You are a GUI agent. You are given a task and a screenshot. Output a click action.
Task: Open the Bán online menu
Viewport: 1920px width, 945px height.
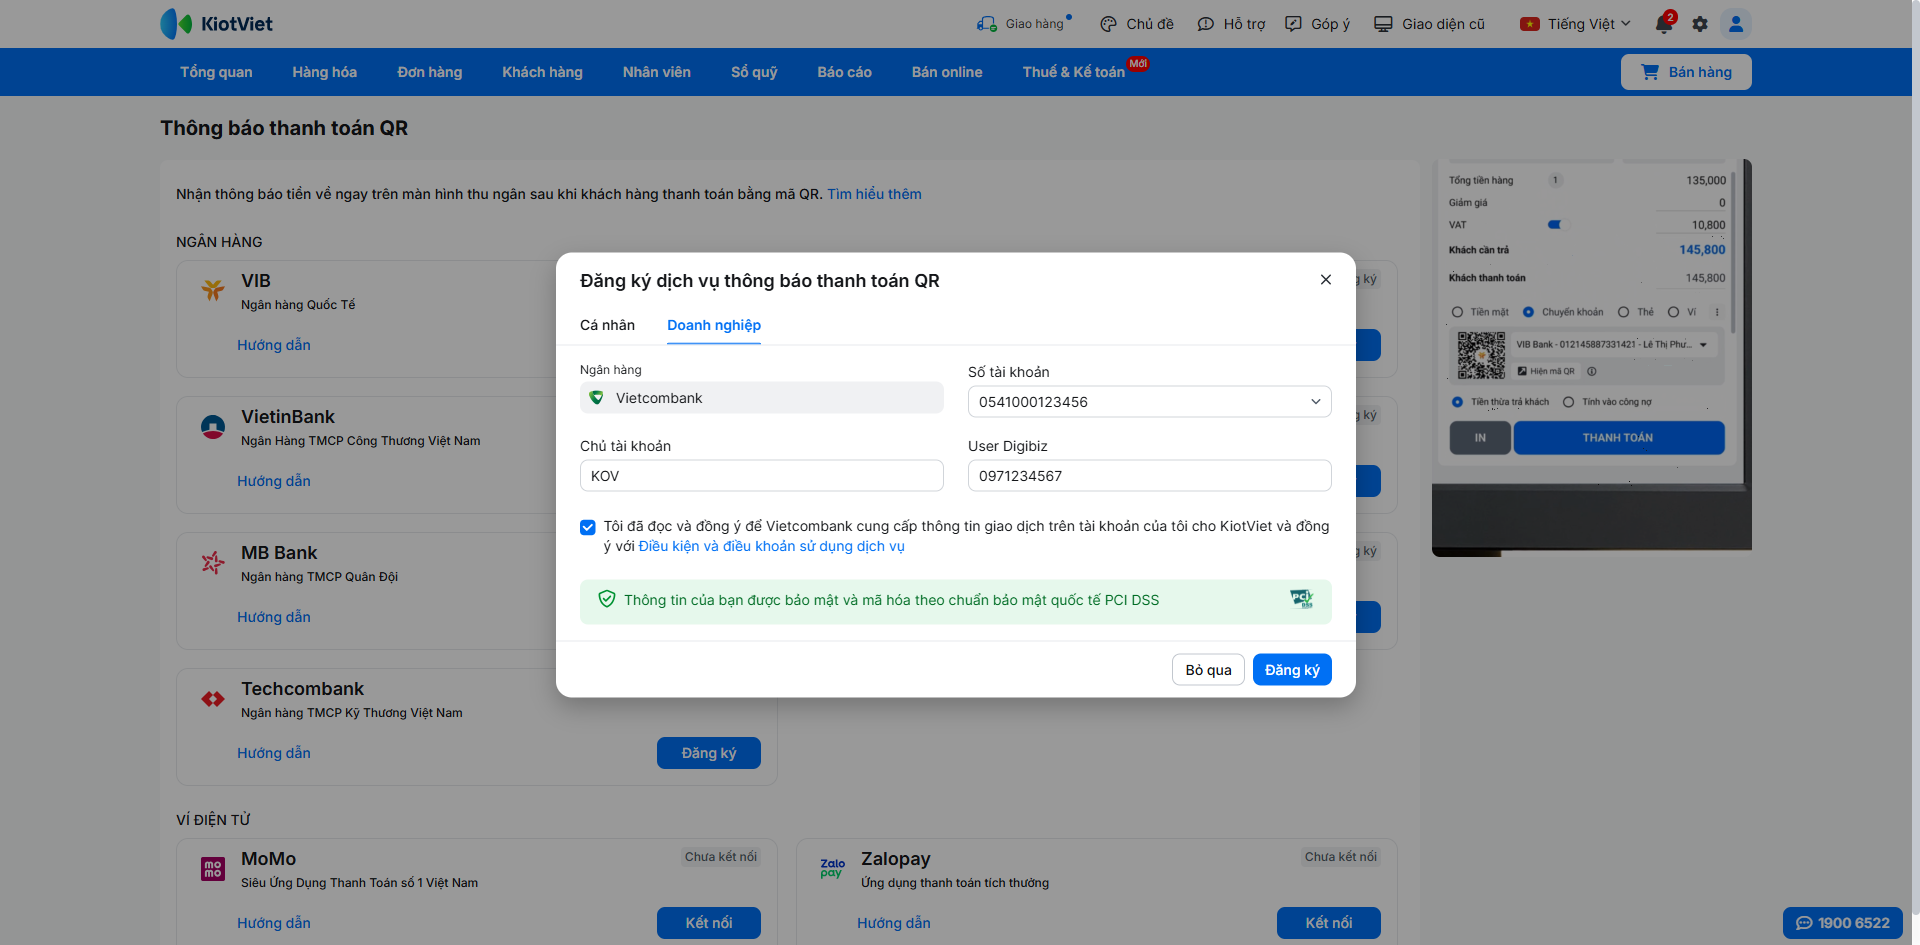pyautogui.click(x=947, y=72)
